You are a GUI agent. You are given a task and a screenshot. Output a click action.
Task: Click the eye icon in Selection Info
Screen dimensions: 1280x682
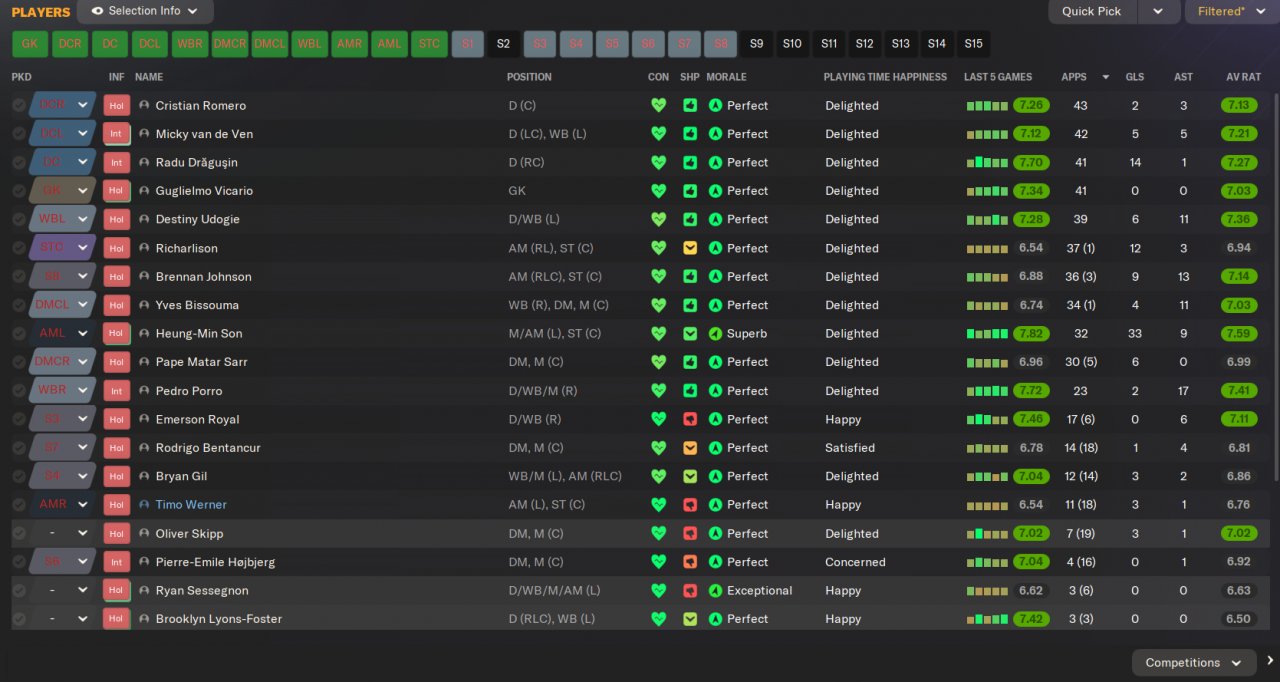97,11
